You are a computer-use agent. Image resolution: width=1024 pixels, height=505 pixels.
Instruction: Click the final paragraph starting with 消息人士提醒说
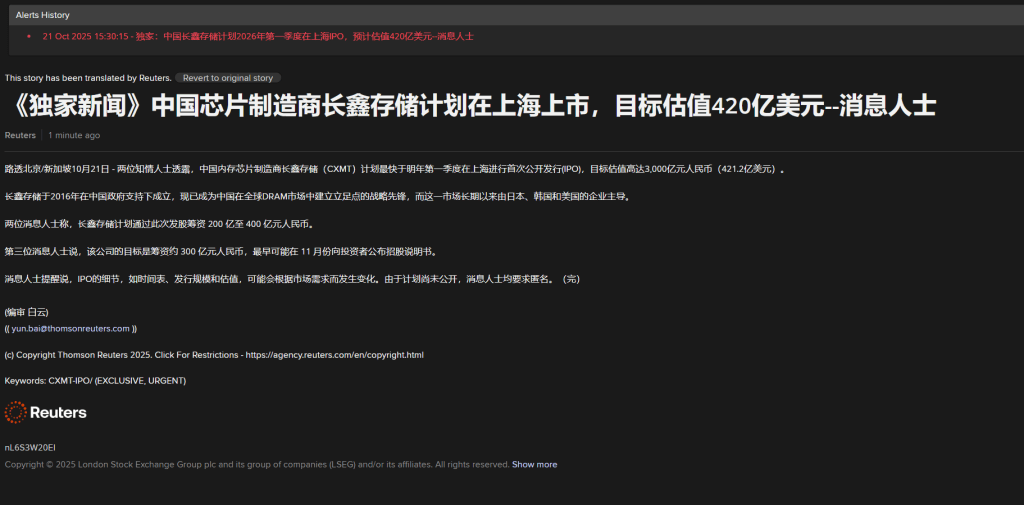tap(292, 278)
